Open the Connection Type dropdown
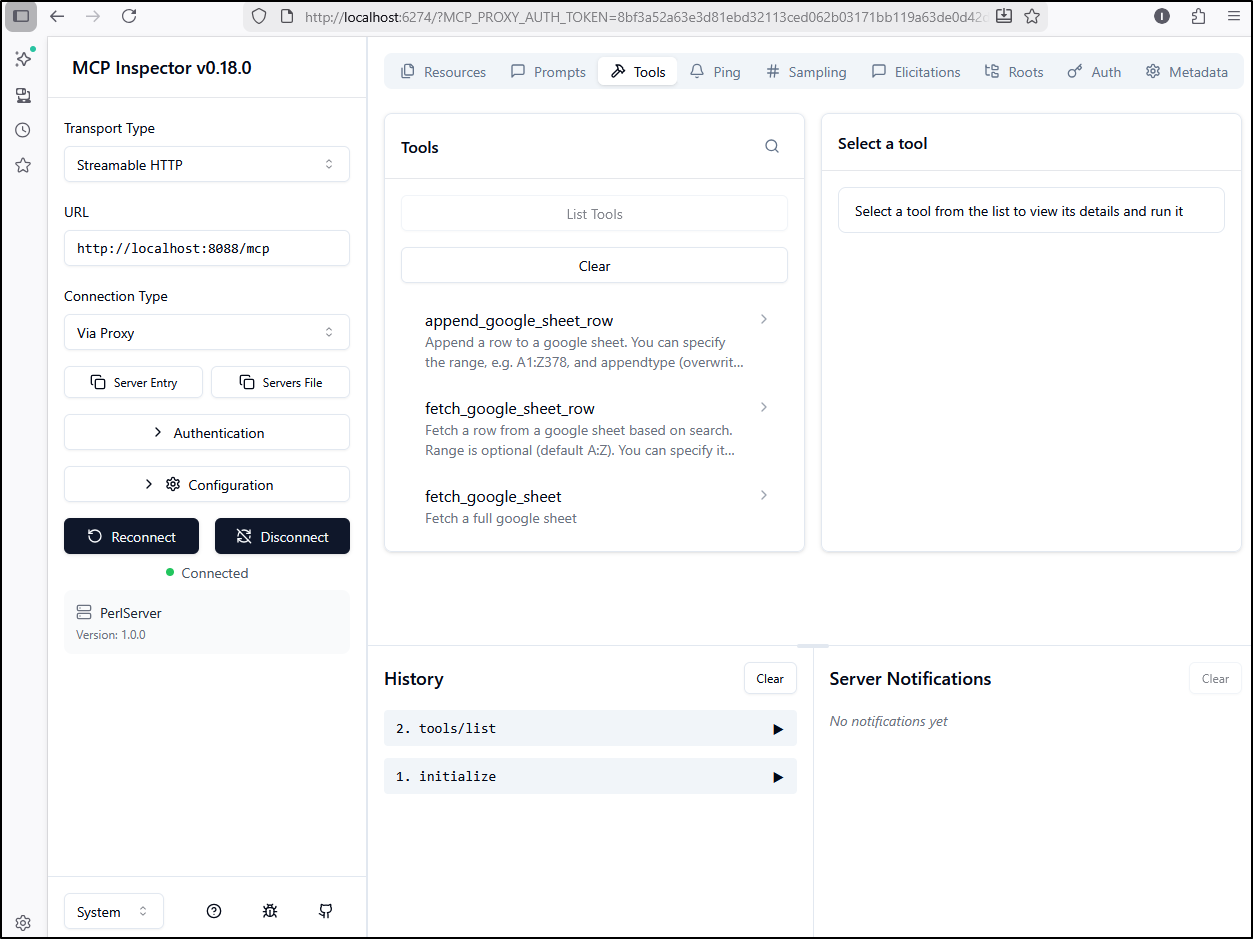1253x939 pixels. pyautogui.click(x=206, y=333)
